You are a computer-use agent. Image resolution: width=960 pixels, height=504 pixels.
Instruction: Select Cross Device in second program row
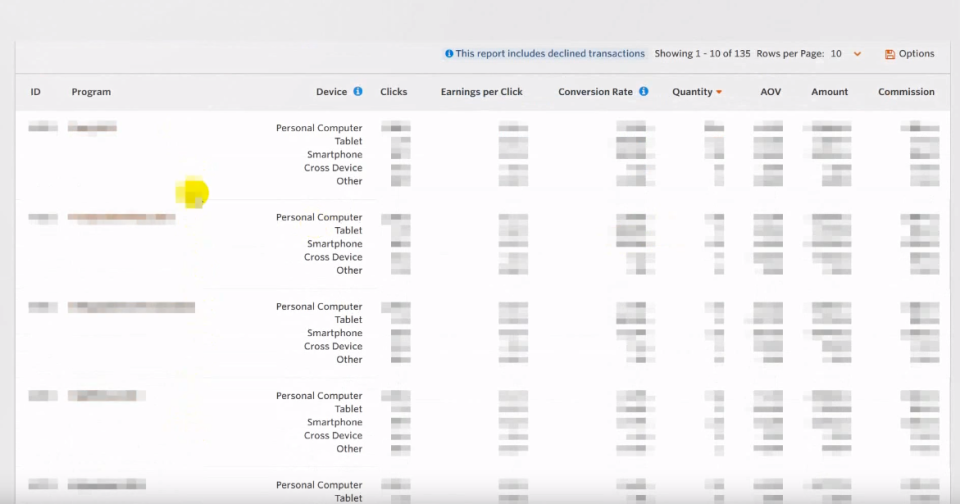(x=333, y=257)
